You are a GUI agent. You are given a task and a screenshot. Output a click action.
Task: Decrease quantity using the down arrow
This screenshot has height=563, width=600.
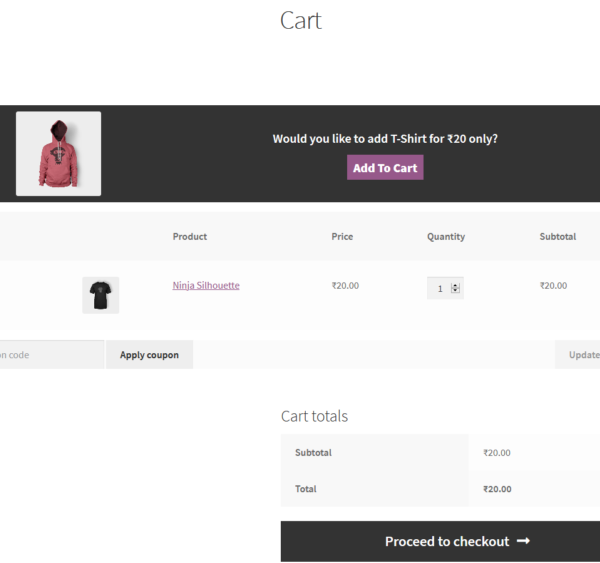tap(455, 290)
